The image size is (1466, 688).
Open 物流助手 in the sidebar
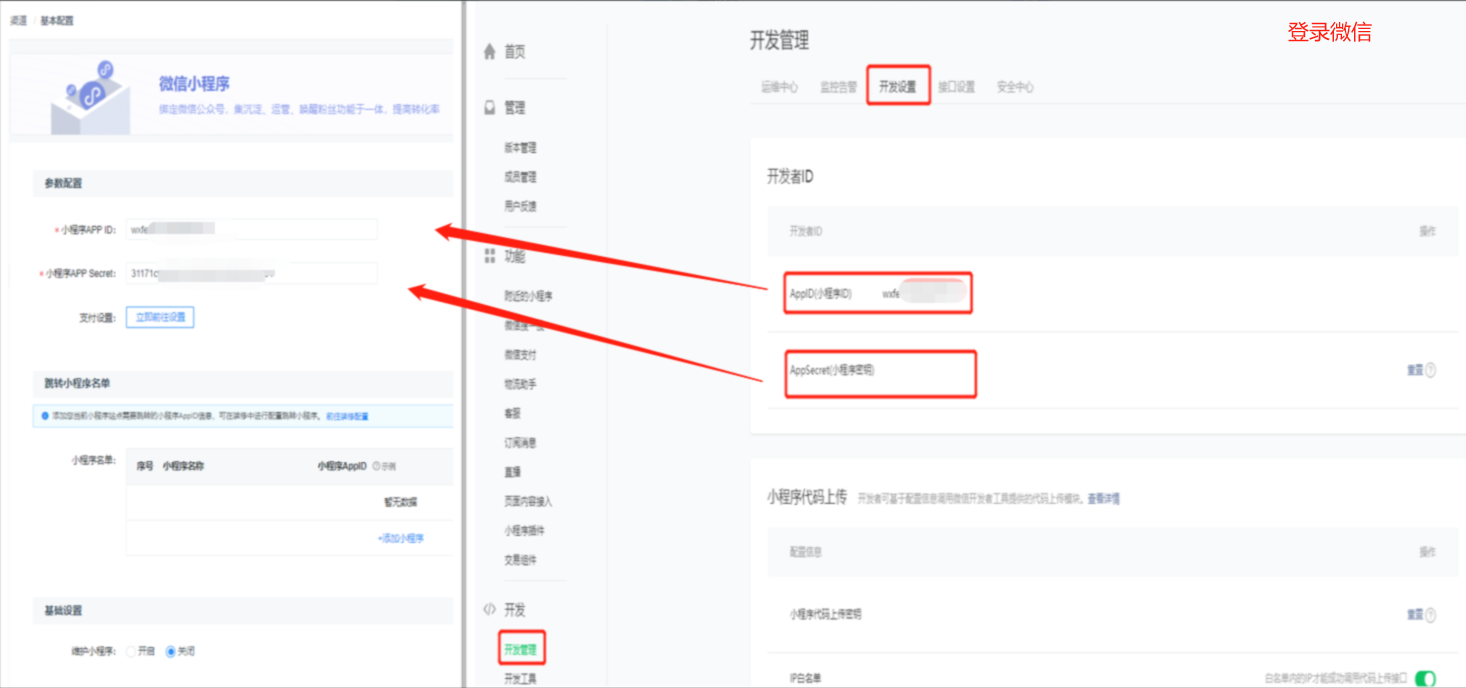(x=520, y=384)
